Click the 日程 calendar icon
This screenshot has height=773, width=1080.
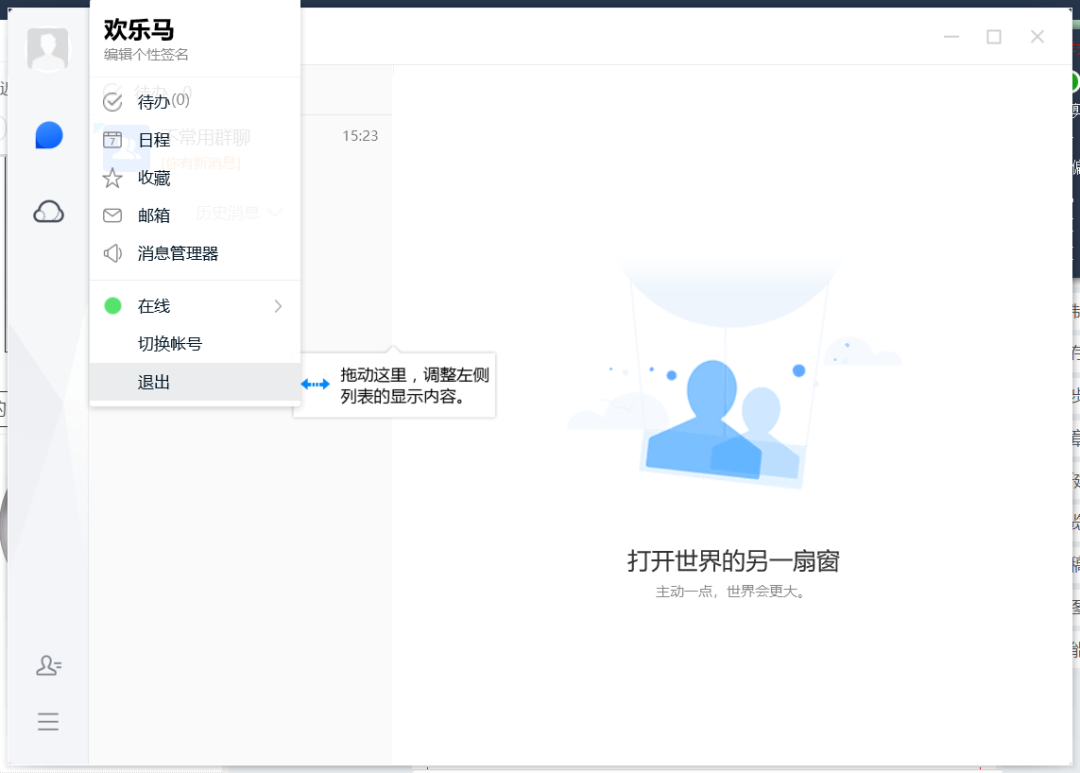tap(112, 140)
